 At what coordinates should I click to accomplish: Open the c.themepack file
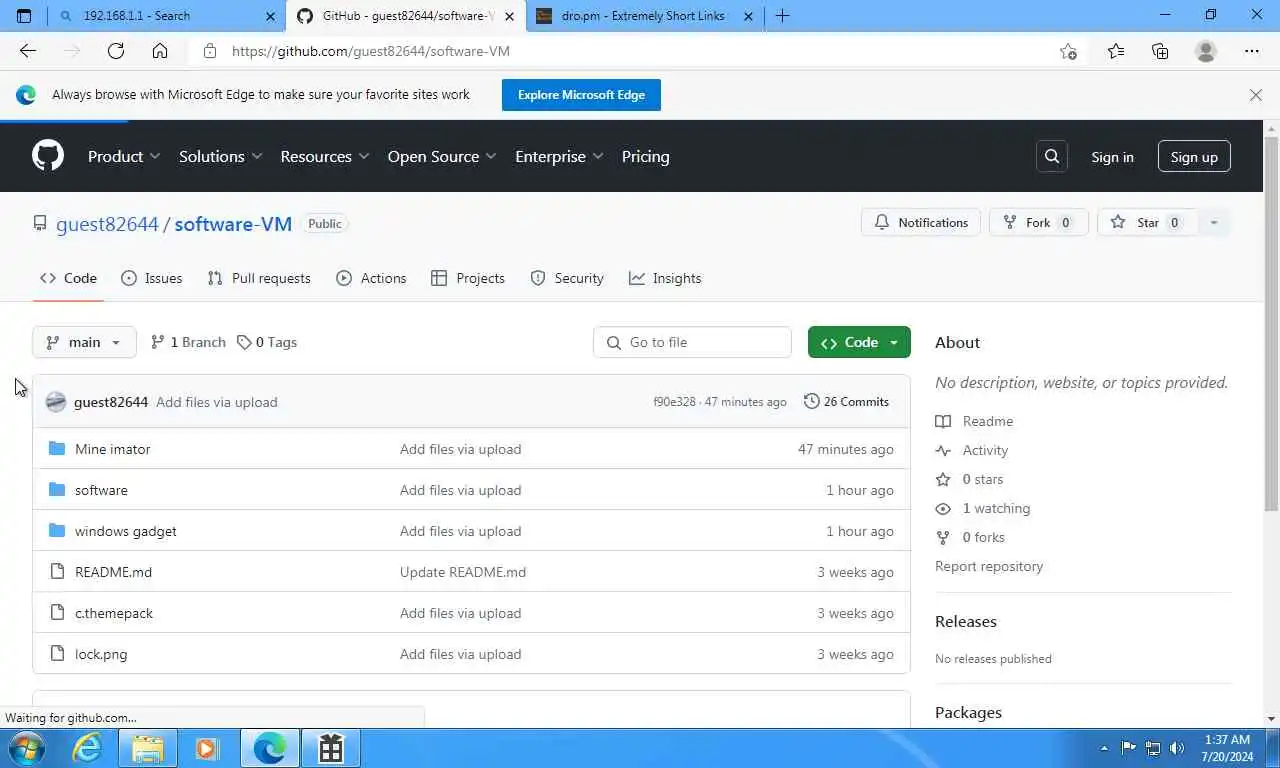(x=114, y=613)
